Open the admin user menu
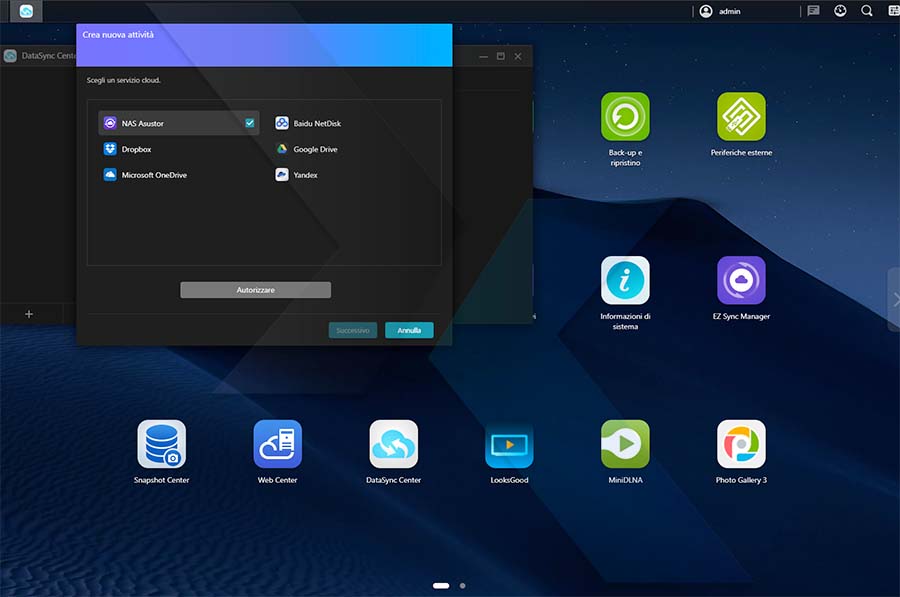900x597 pixels. [x=721, y=11]
